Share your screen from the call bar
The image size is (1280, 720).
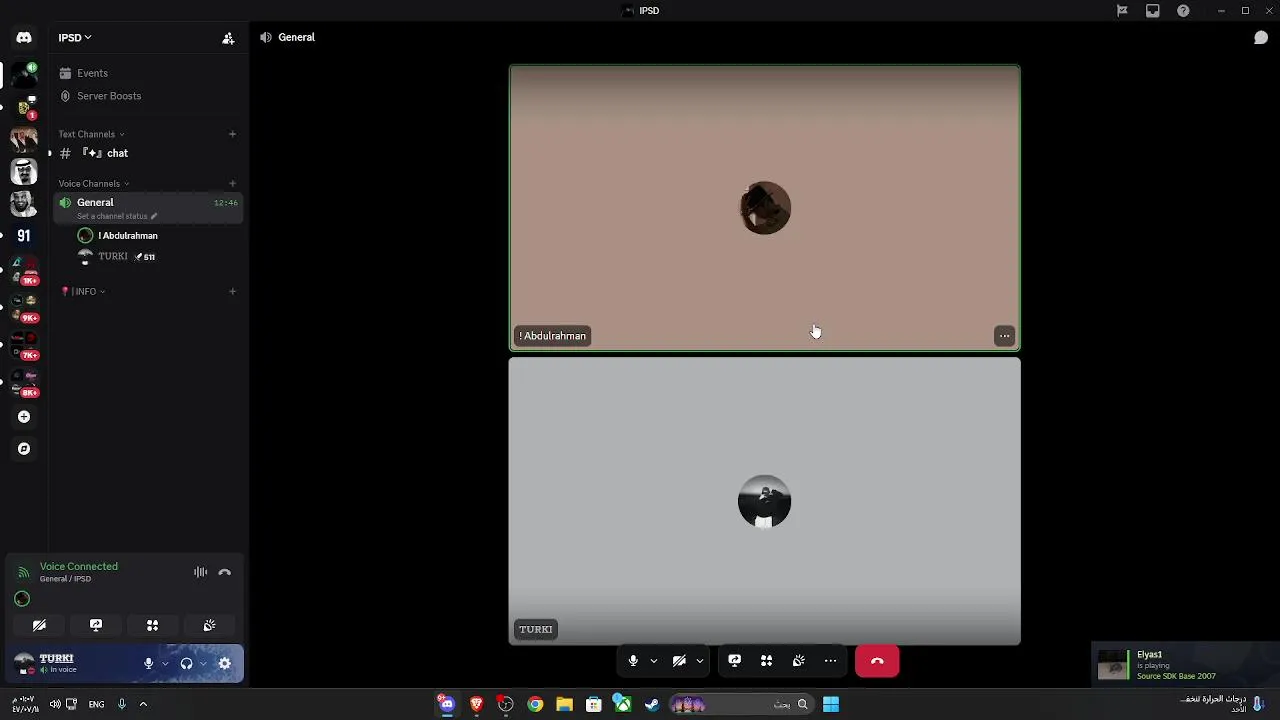pos(734,661)
